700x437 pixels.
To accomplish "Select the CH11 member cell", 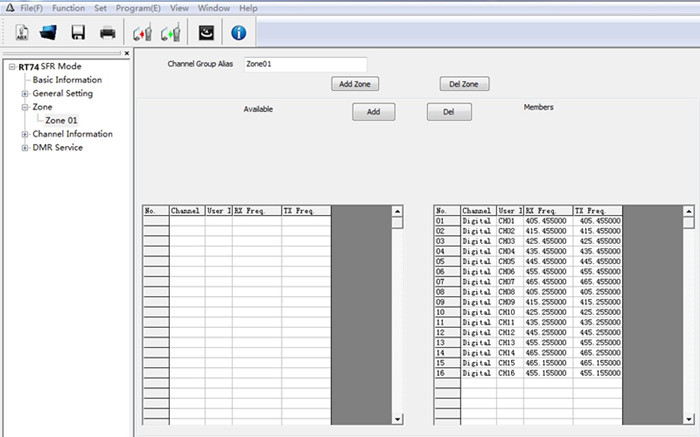I will coord(510,322).
